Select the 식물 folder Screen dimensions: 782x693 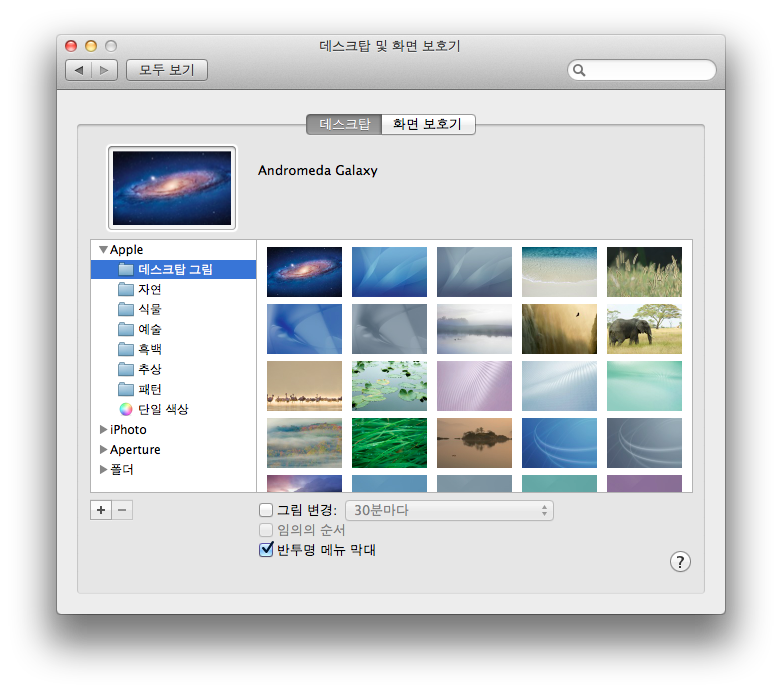(x=174, y=309)
